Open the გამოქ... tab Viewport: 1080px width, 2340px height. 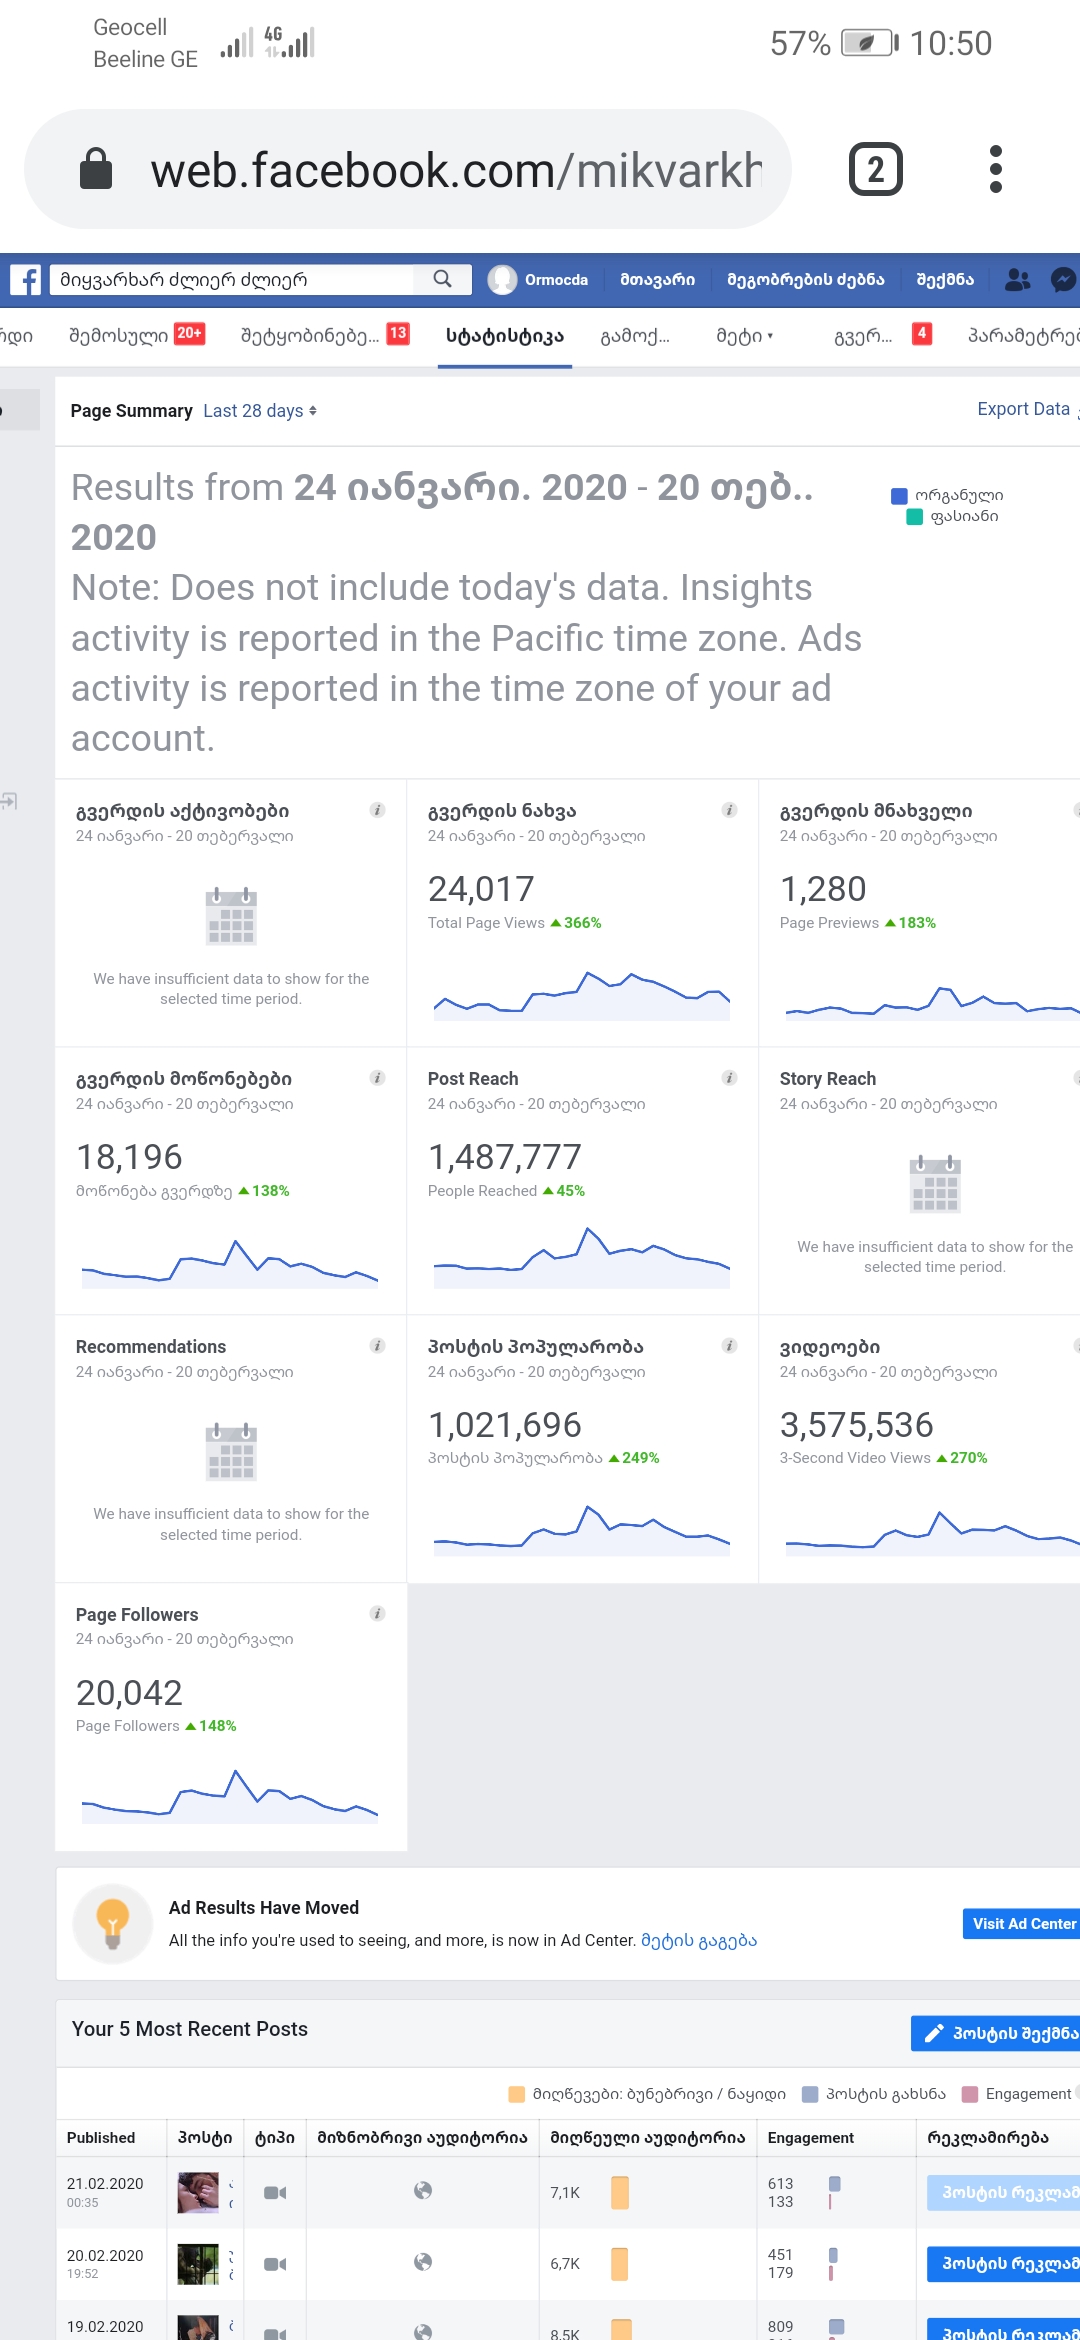(x=635, y=336)
